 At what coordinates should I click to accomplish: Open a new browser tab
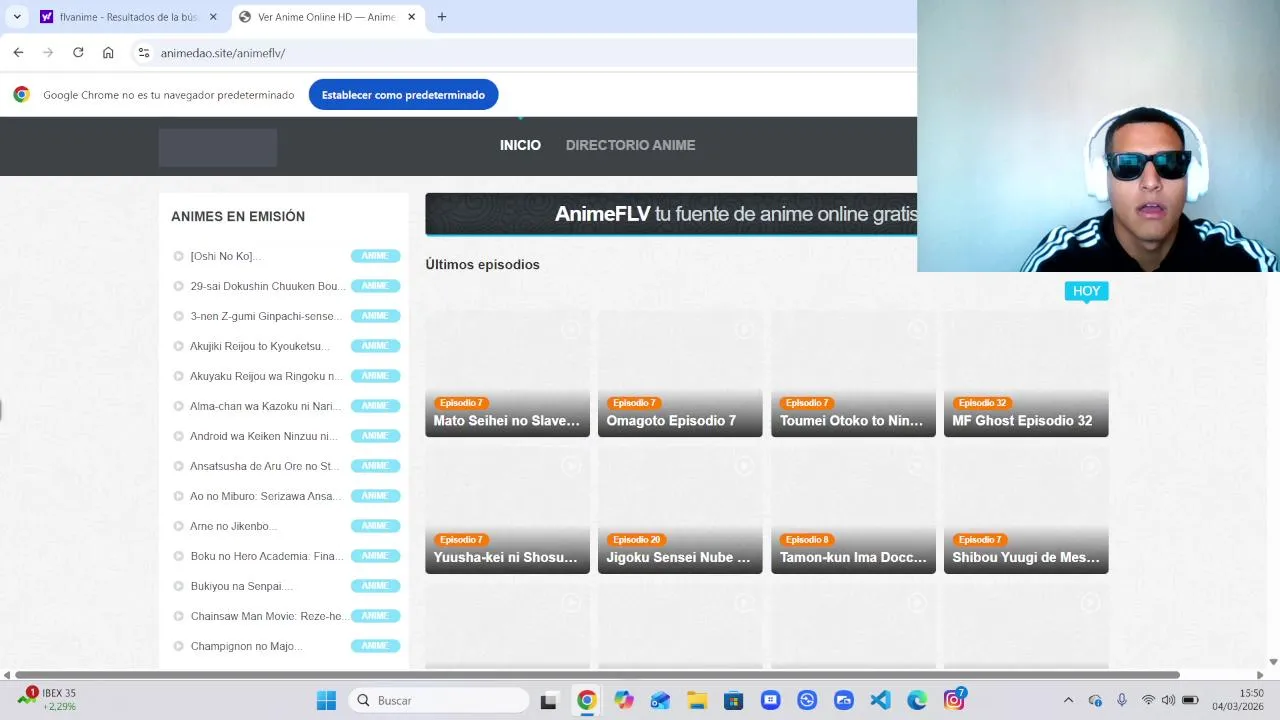(442, 17)
